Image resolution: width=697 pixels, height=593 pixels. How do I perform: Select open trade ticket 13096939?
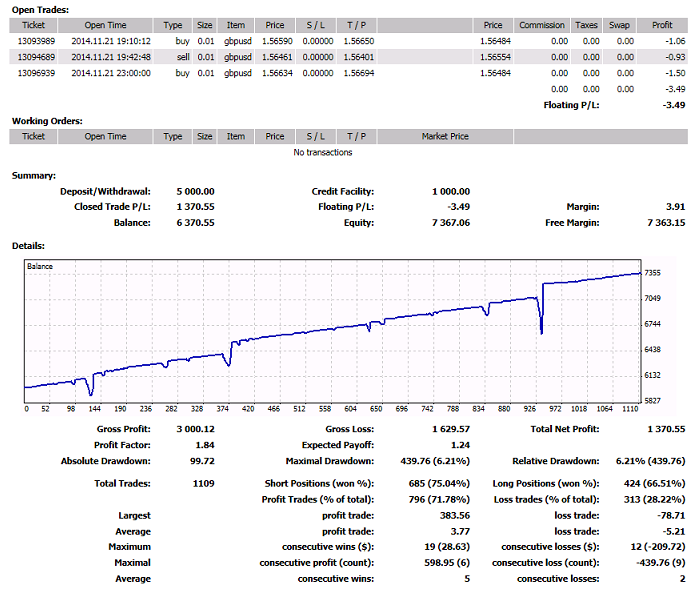[x=36, y=73]
